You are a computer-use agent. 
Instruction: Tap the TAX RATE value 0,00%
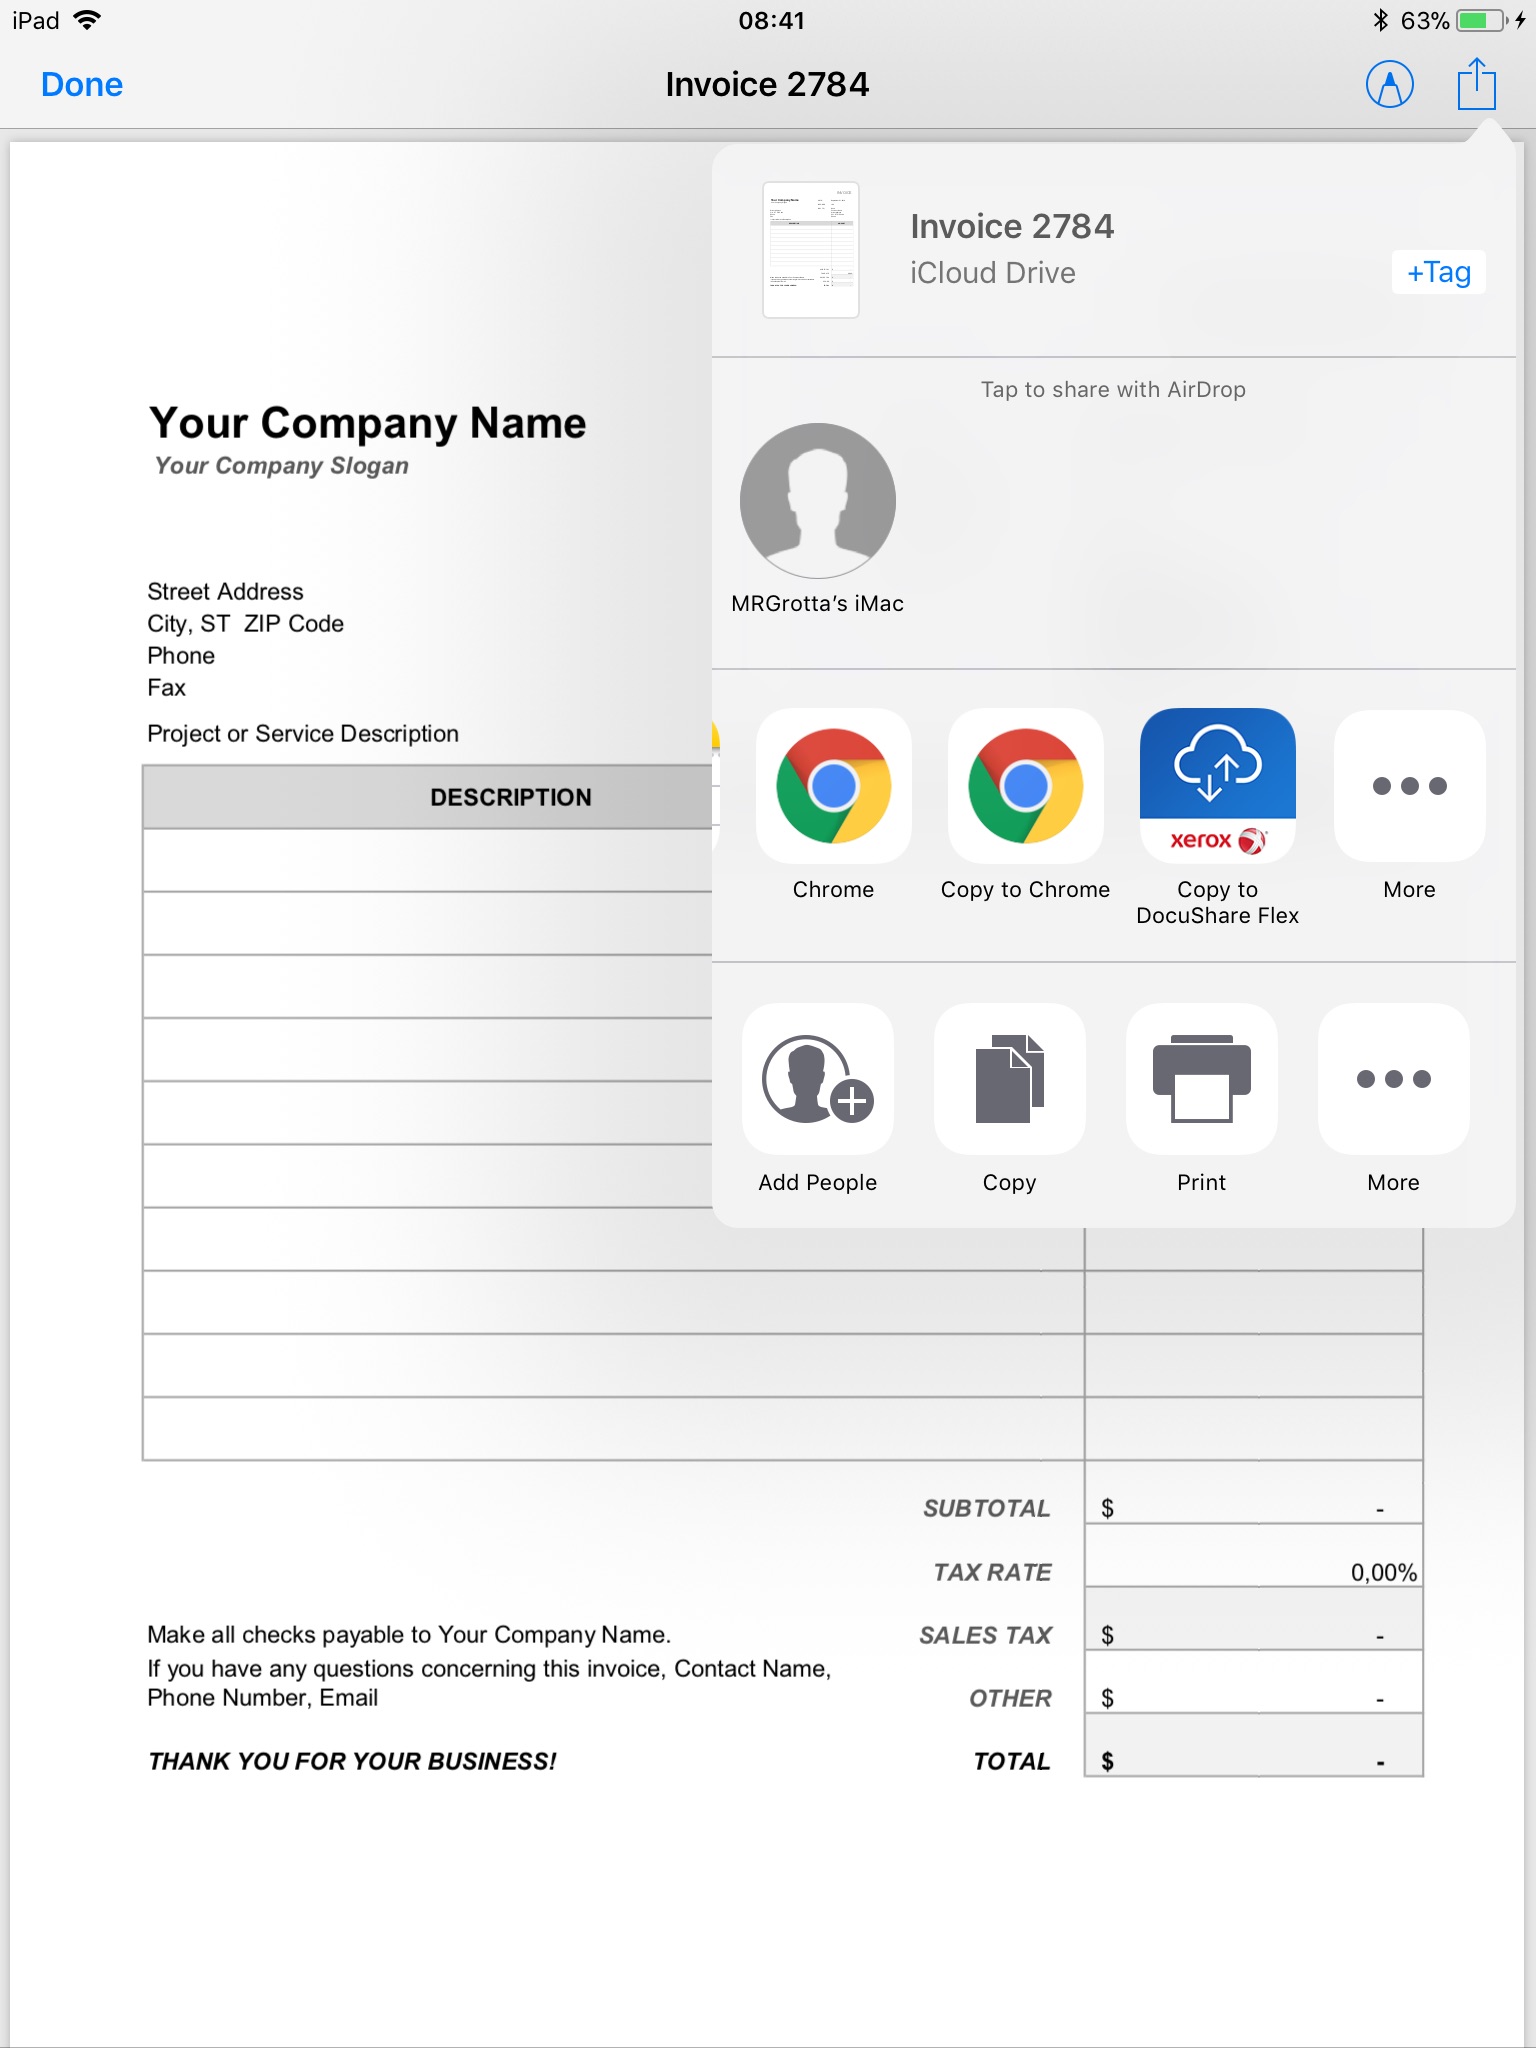[x=1383, y=1572]
